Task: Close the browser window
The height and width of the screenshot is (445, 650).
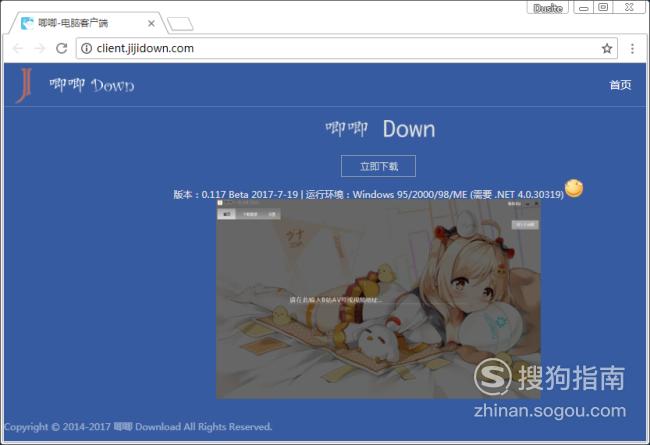Action: [629, 7]
